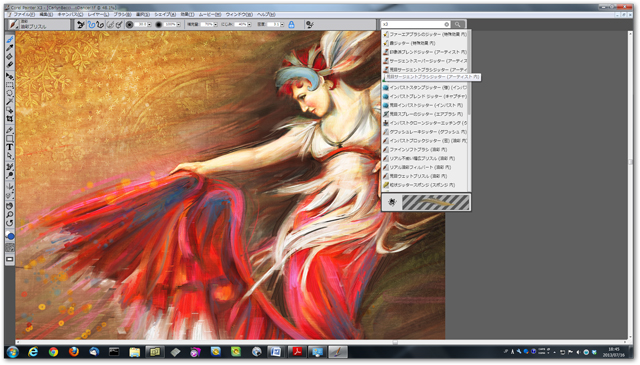Toggle the blue lock icon in property bar

(x=291, y=24)
